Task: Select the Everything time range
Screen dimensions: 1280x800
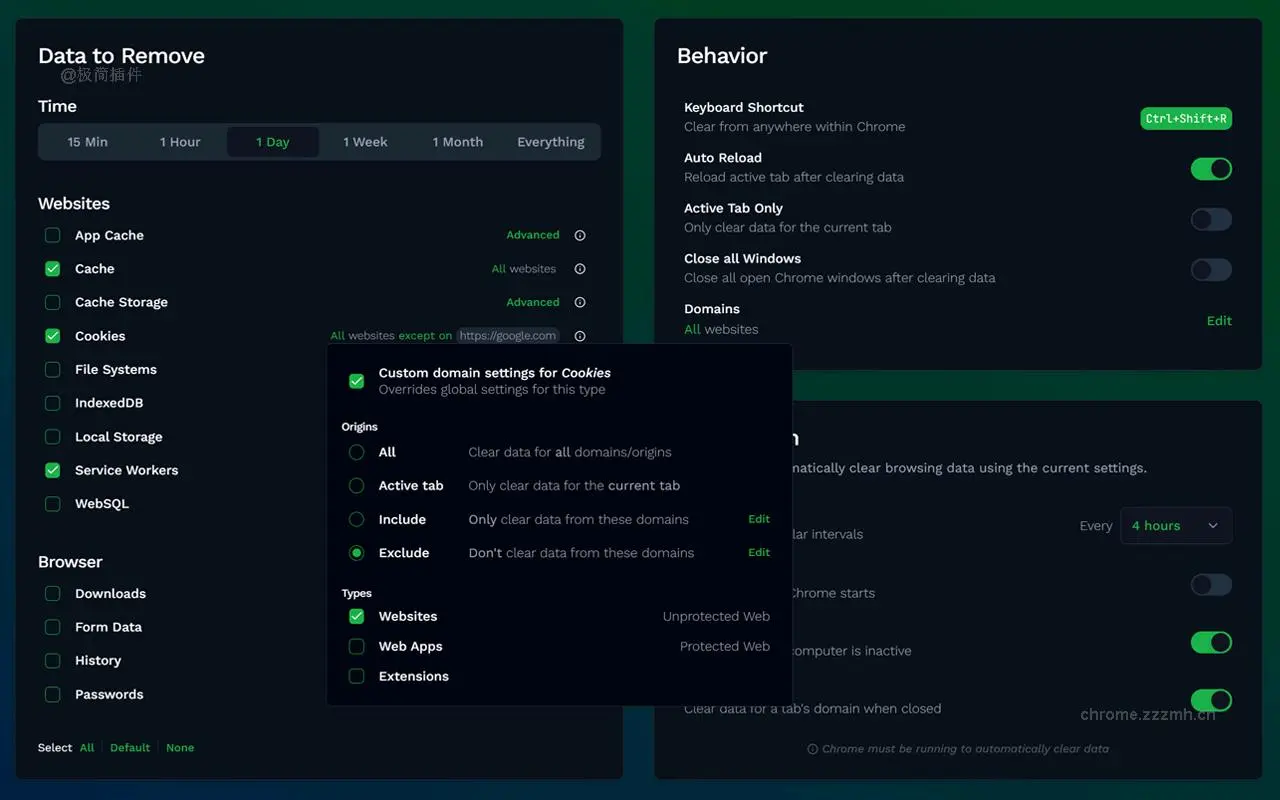Action: click(x=550, y=141)
